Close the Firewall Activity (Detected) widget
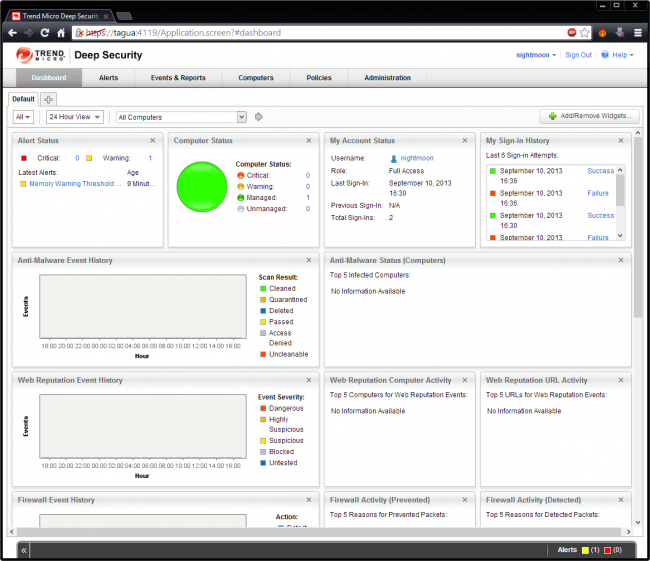 tap(621, 500)
